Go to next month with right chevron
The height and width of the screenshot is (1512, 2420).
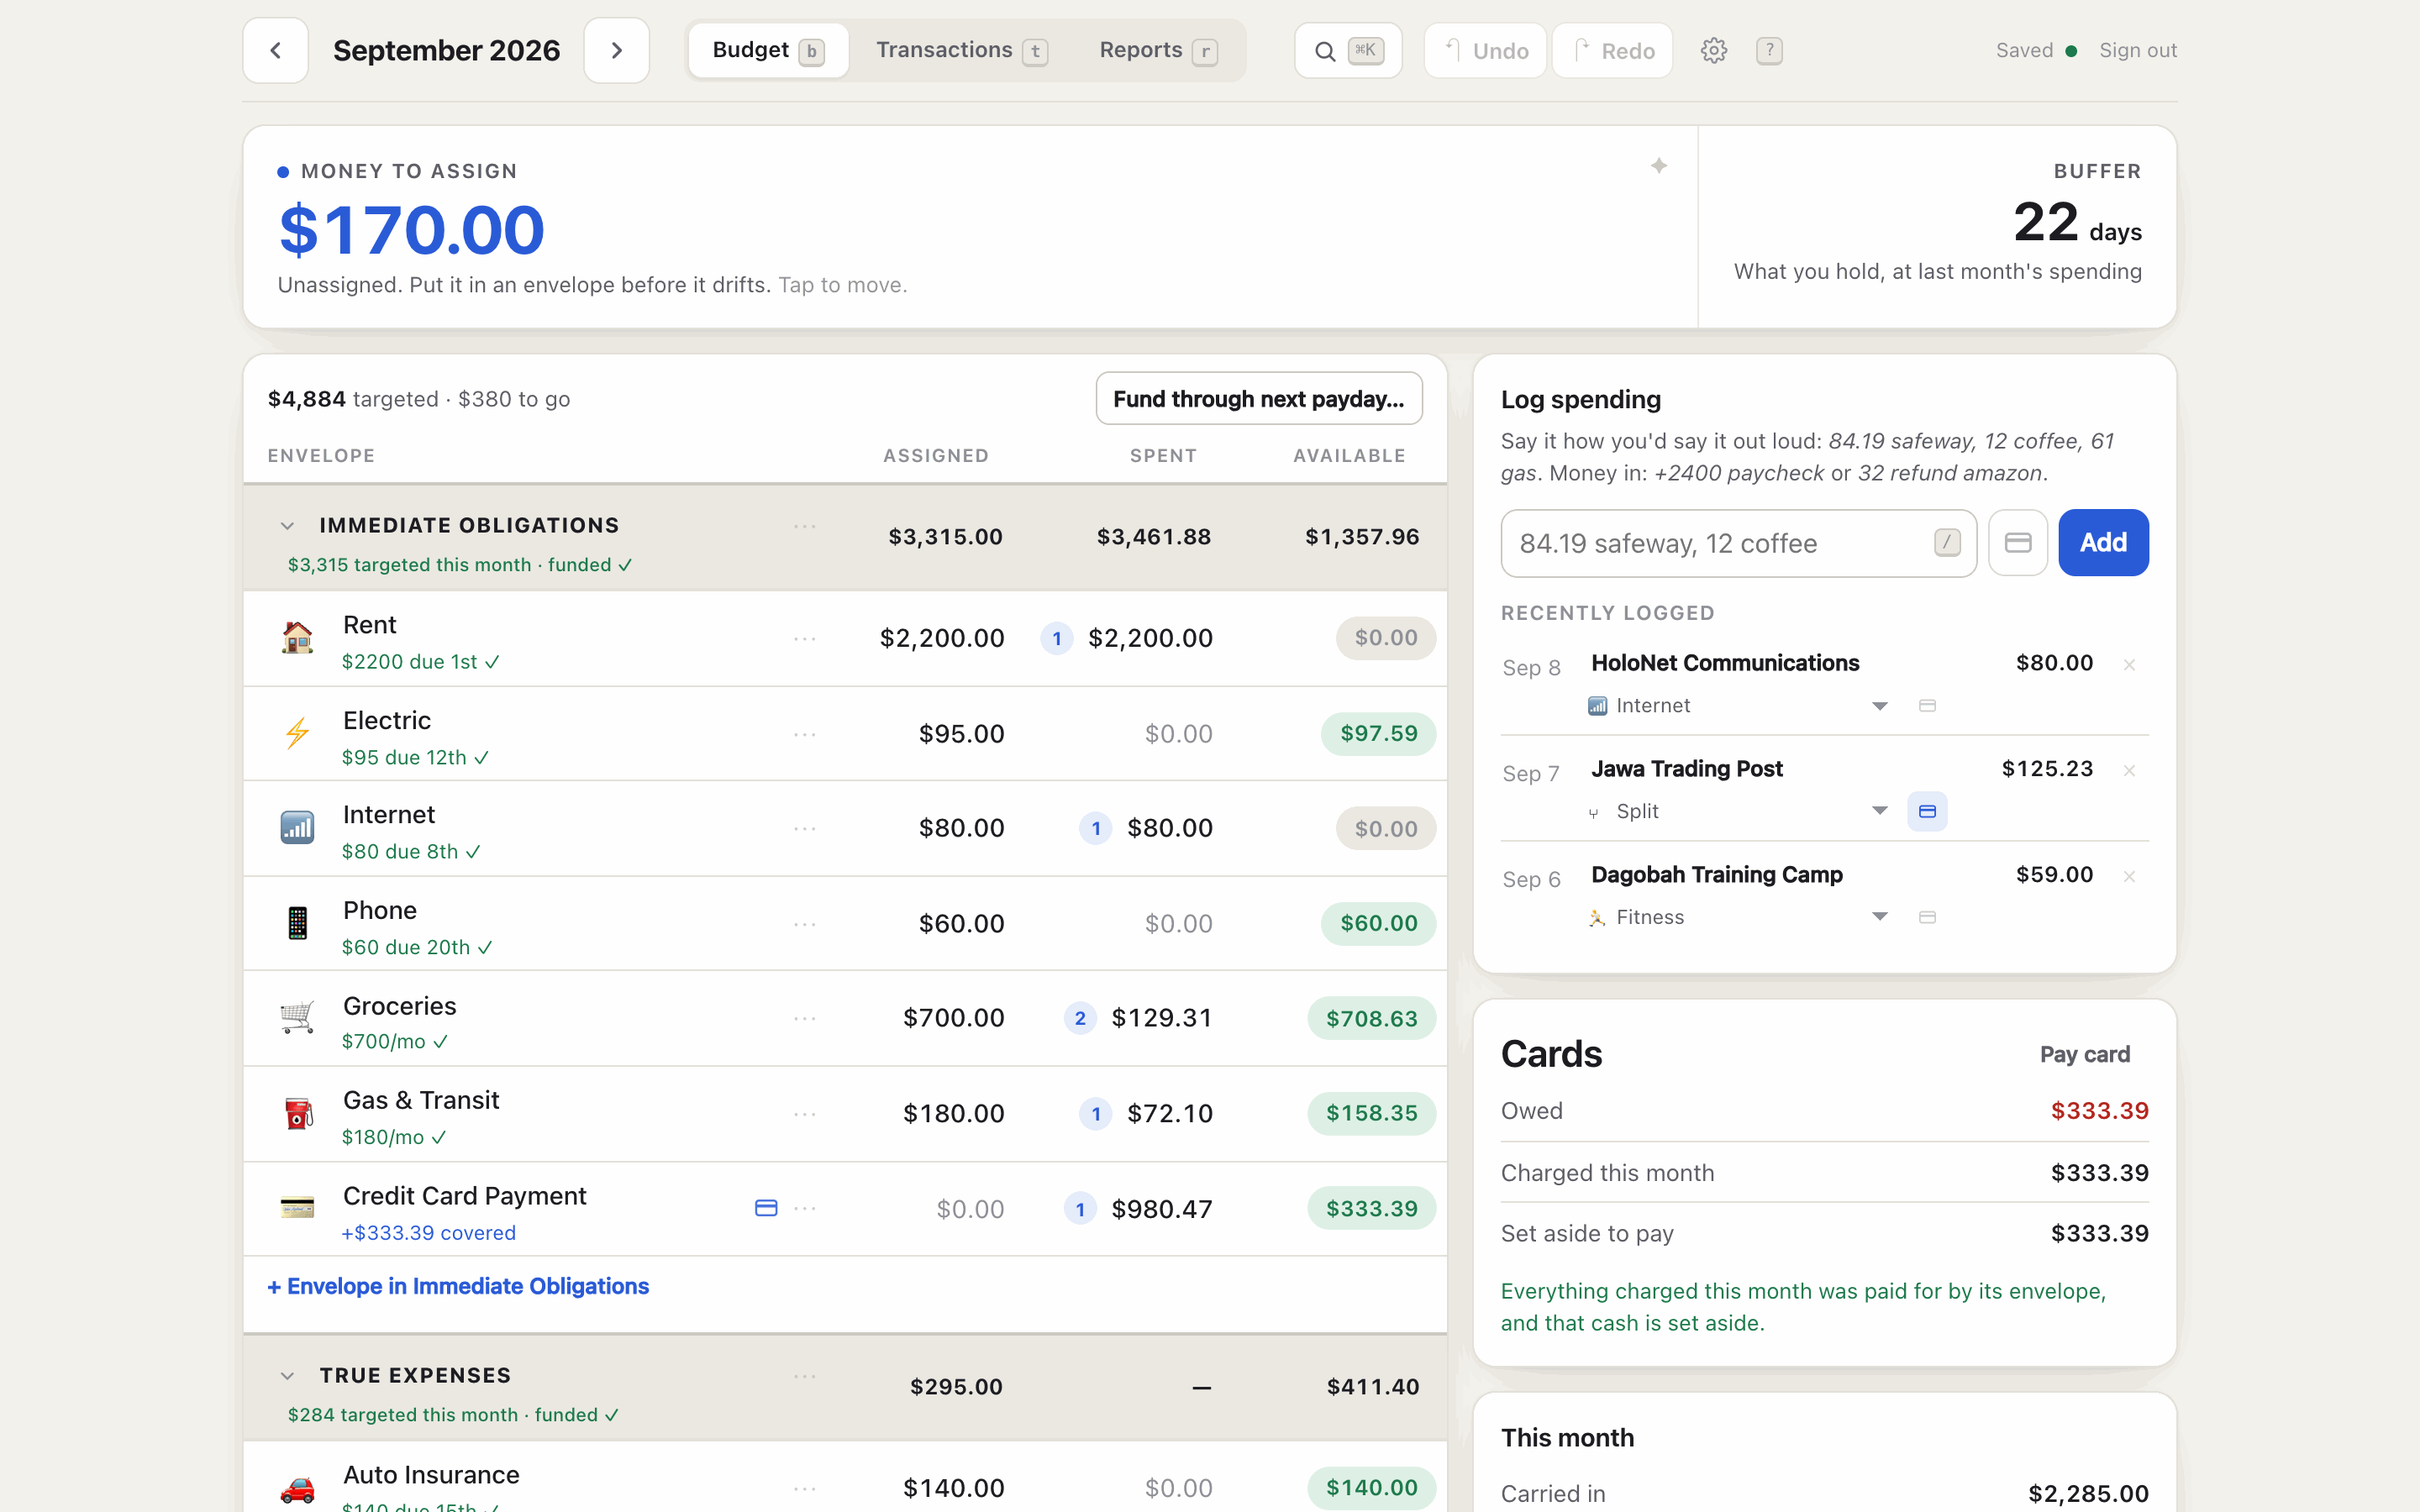coord(616,50)
